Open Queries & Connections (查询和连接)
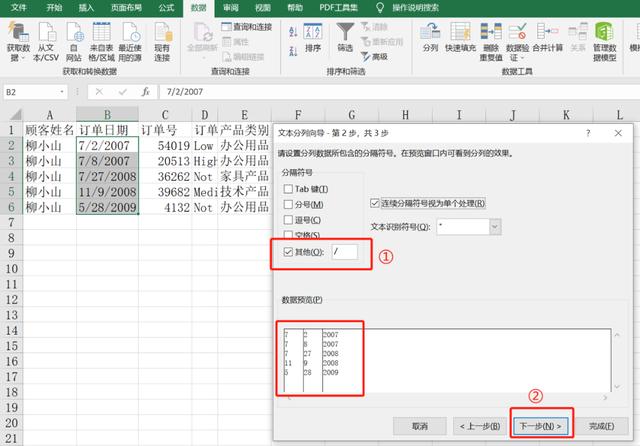 [x=247, y=27]
